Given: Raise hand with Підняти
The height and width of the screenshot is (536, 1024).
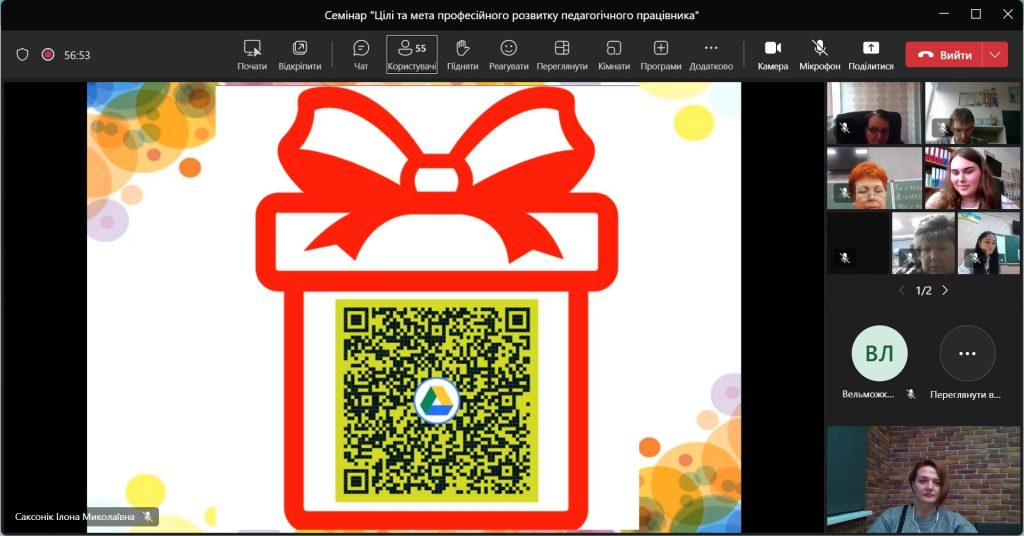Looking at the screenshot, I should 462,55.
